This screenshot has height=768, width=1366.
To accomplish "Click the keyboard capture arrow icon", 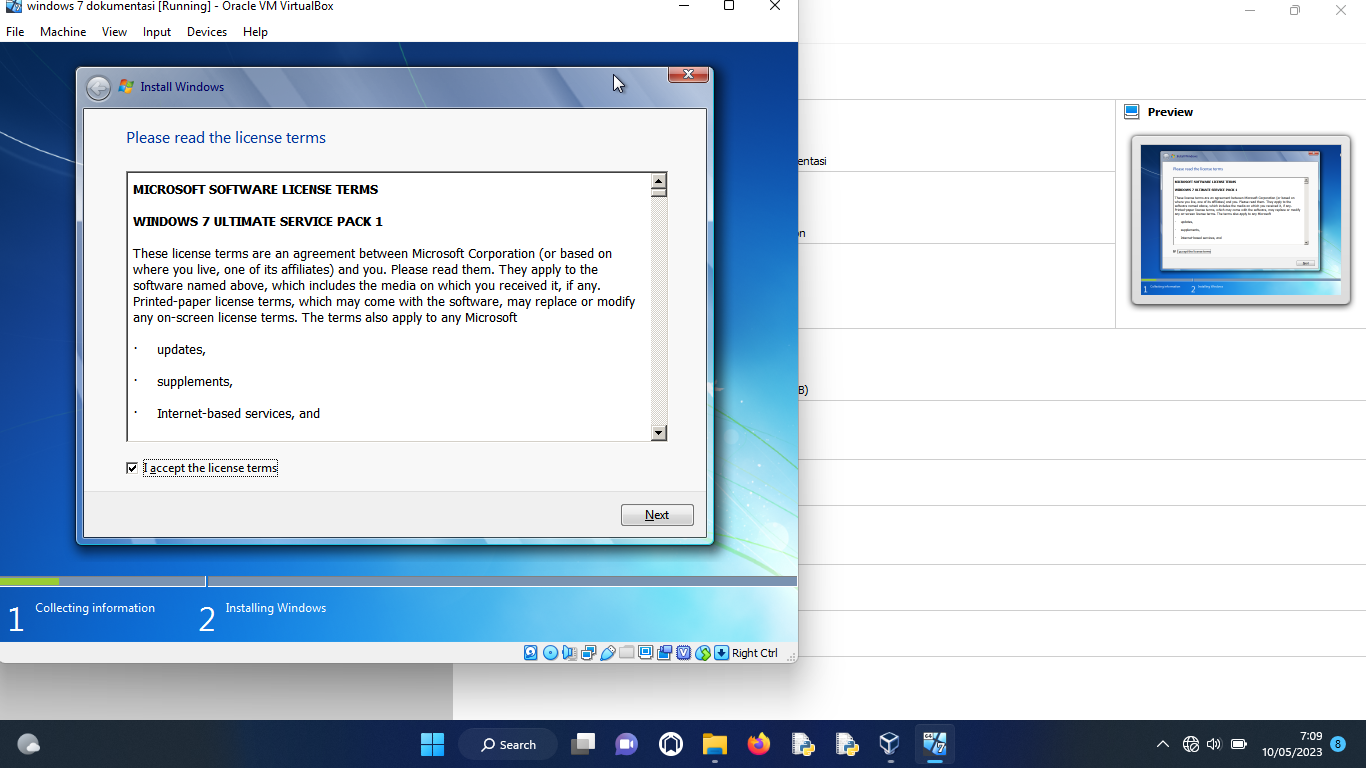I will 721,653.
